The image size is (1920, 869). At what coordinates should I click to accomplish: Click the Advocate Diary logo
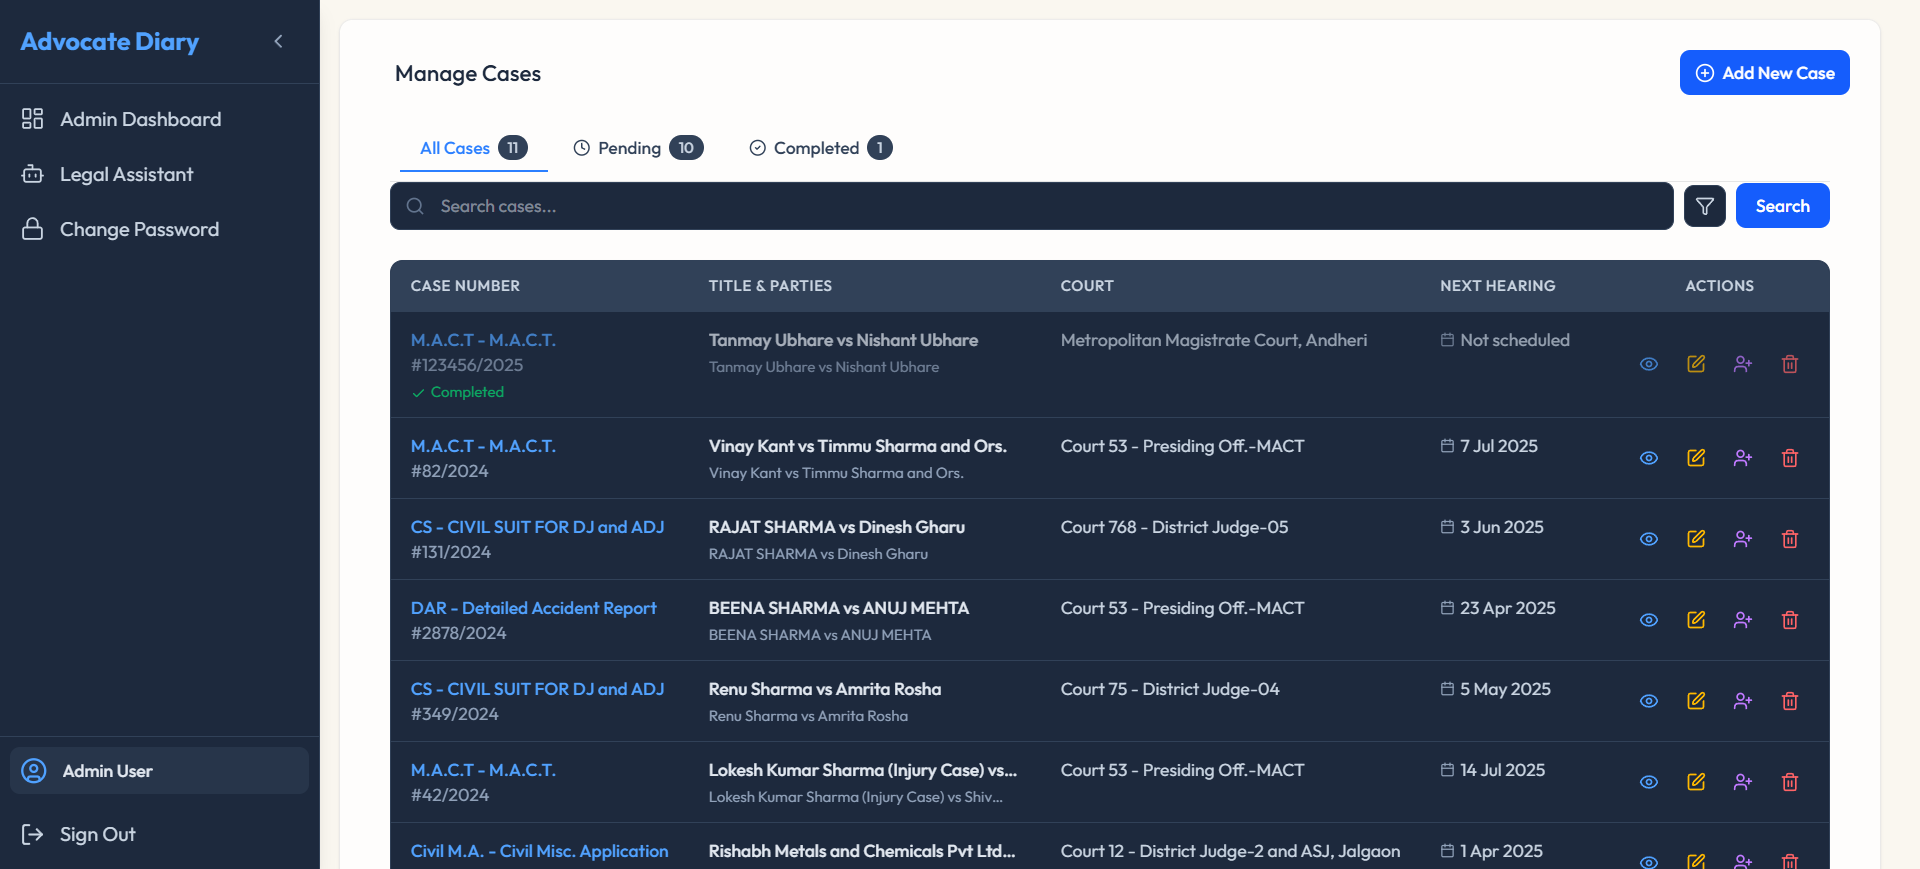click(110, 41)
